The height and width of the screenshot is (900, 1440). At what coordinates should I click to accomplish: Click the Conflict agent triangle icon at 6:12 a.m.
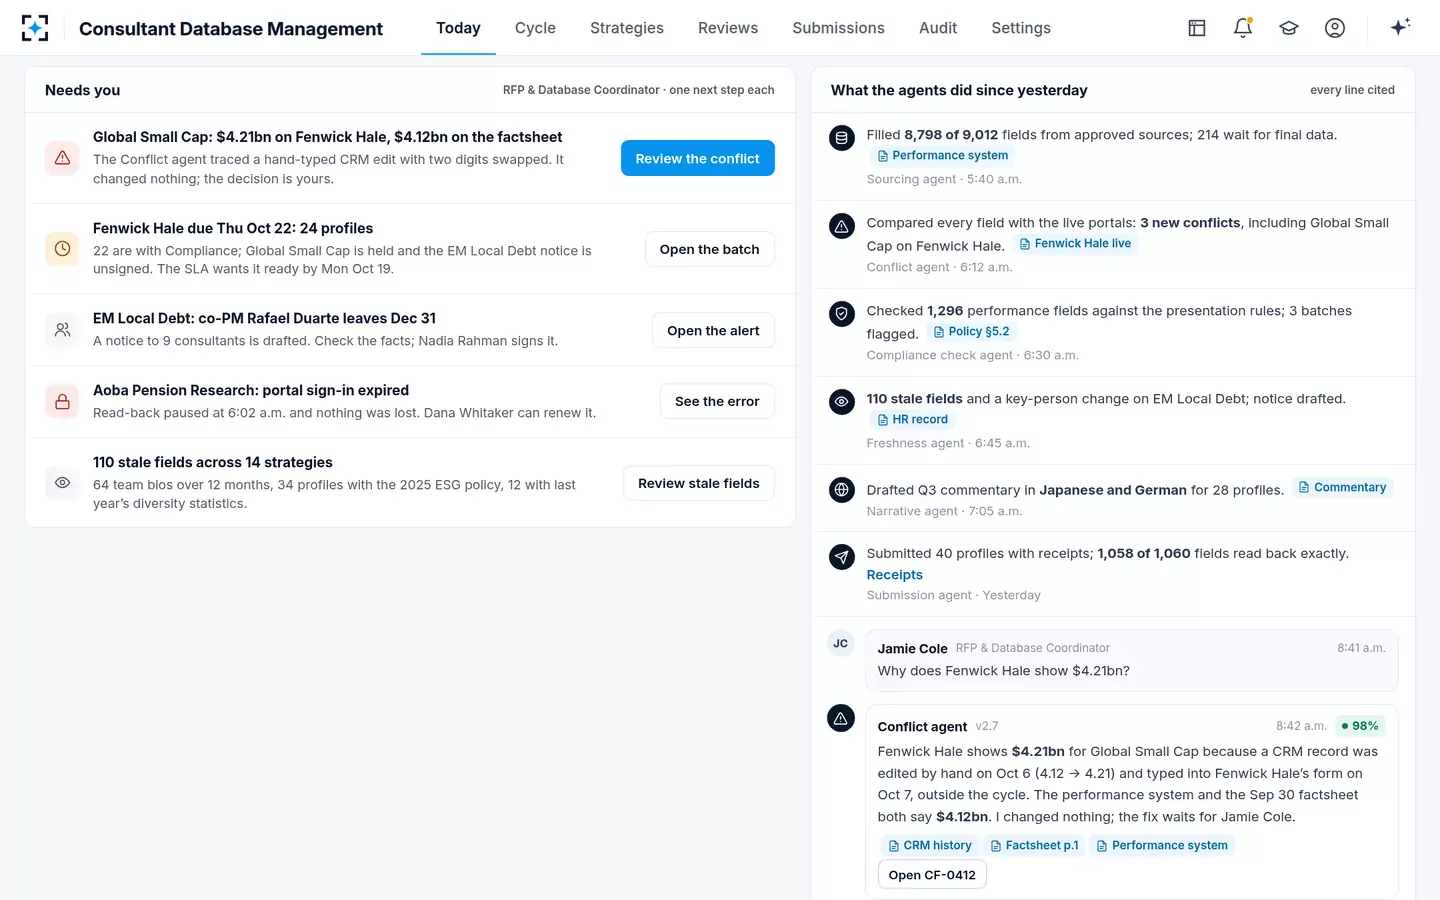point(842,226)
